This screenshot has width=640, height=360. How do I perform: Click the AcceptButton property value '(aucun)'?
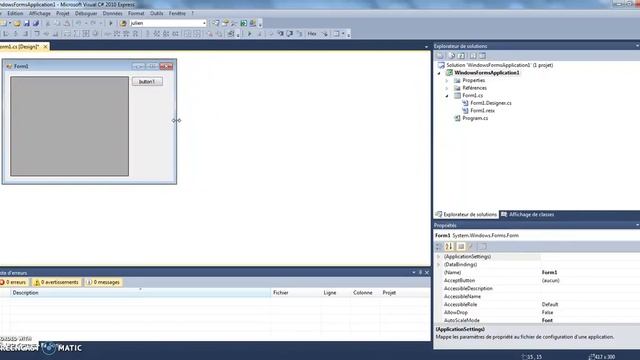click(x=551, y=281)
